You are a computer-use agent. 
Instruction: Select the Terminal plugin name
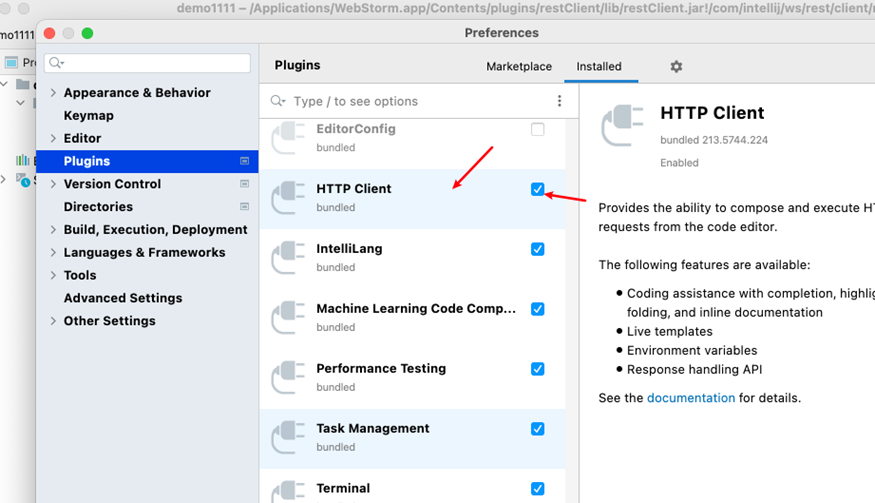(x=343, y=488)
